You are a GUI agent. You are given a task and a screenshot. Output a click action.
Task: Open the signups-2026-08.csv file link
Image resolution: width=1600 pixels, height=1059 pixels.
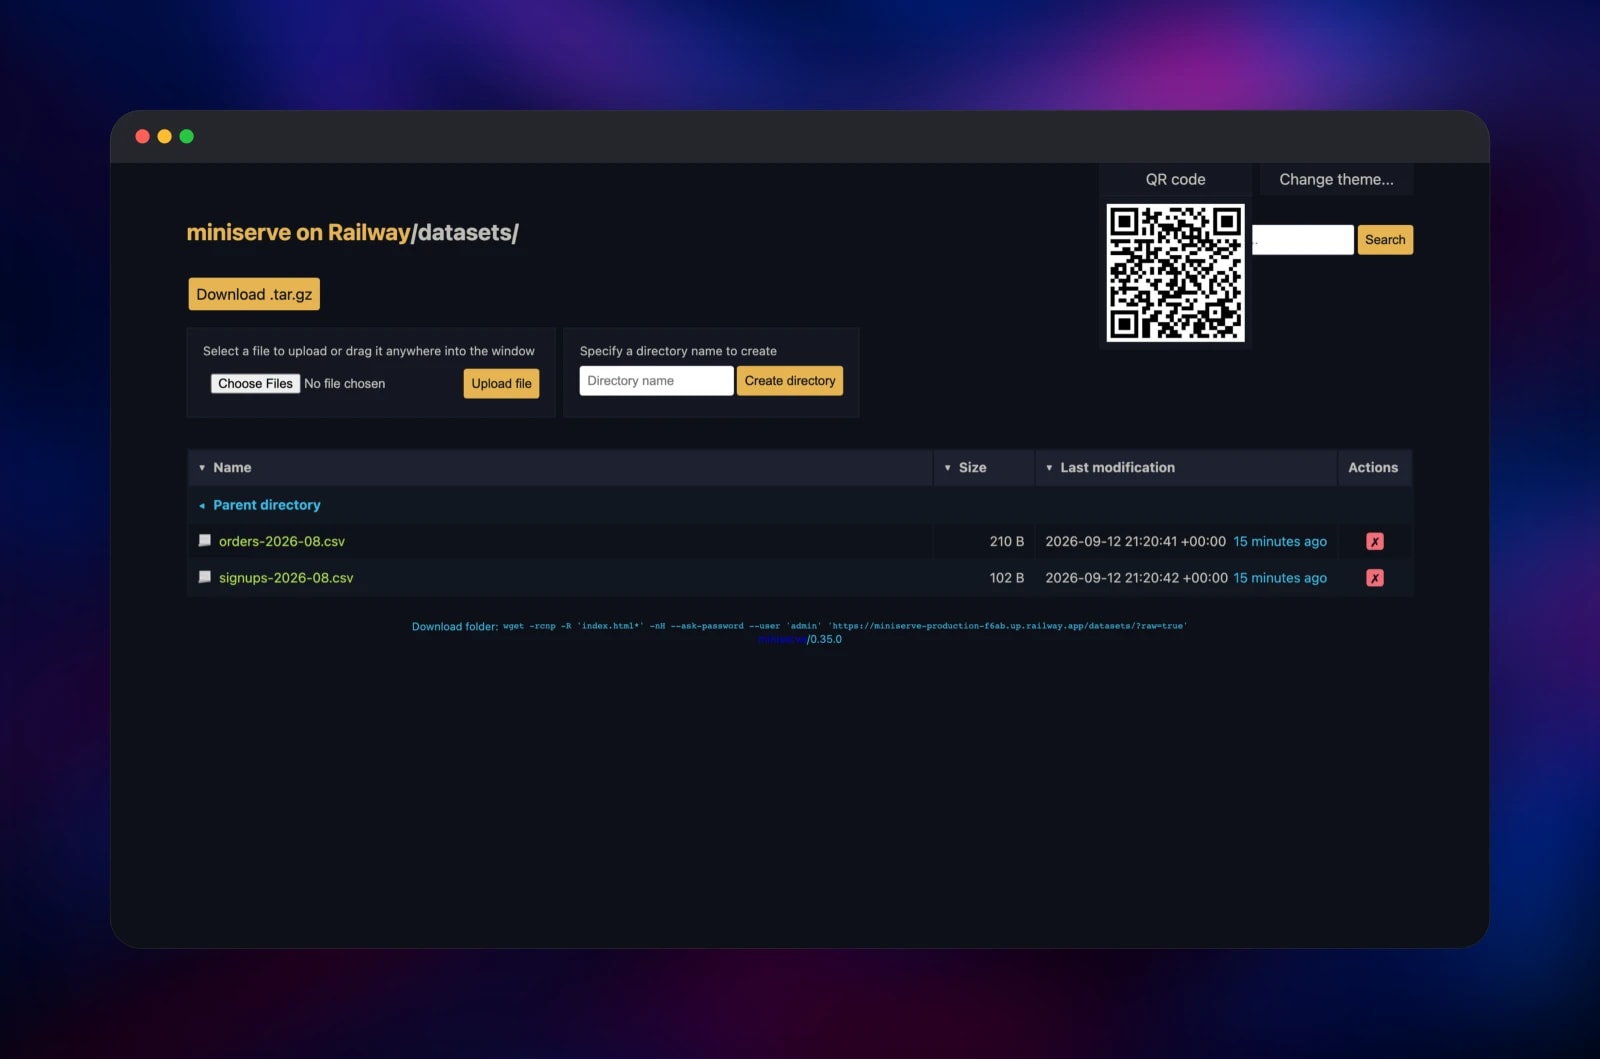pyautogui.click(x=286, y=578)
